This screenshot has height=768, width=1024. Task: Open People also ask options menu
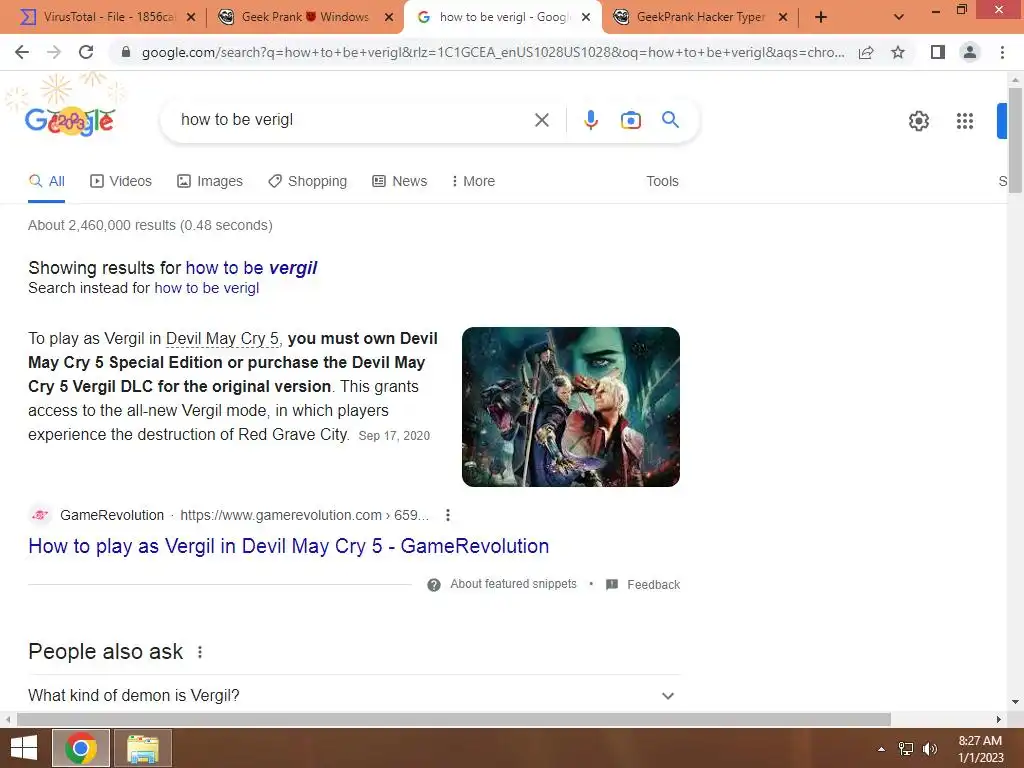point(200,652)
